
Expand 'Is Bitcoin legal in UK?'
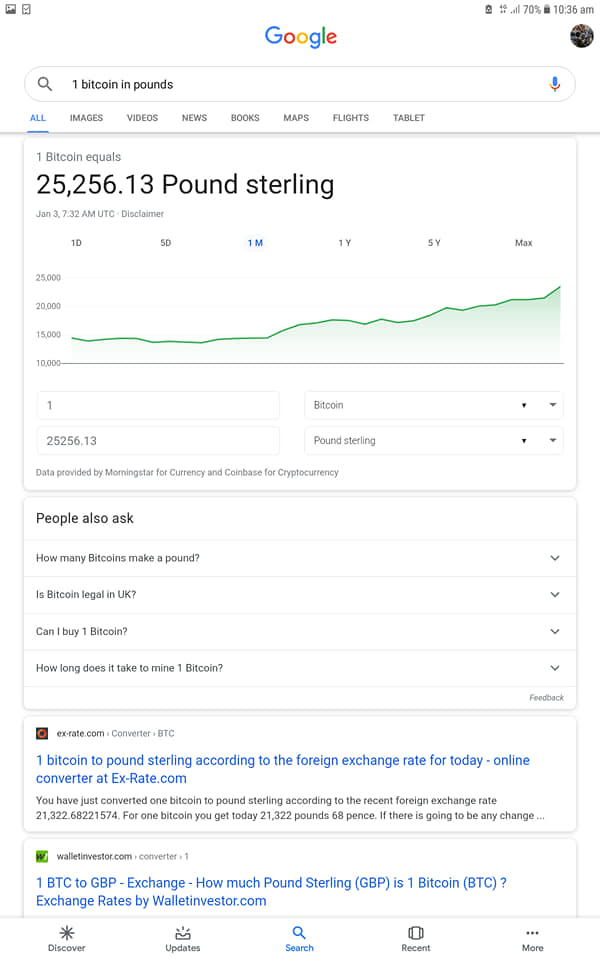[x=299, y=594]
